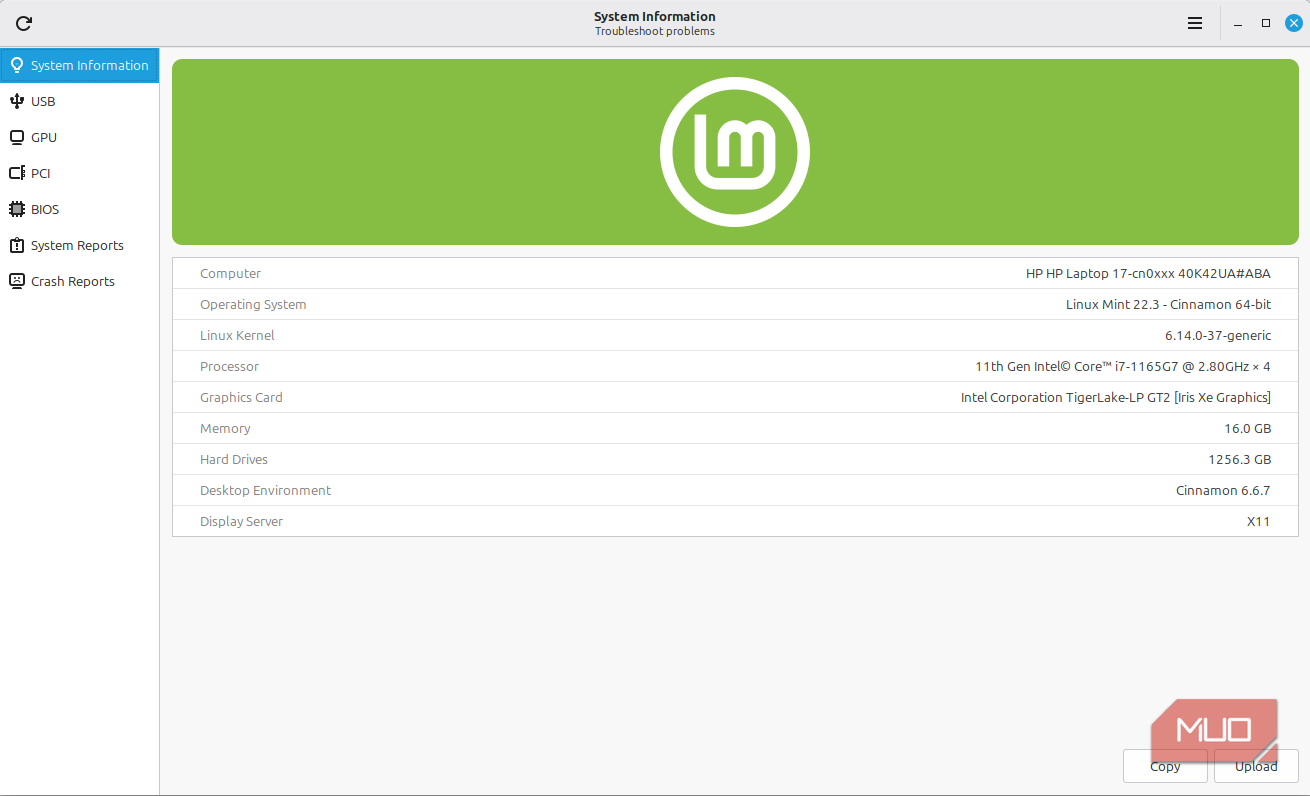1310x796 pixels.
Task: Click the 'Desktop Environment' label
Action: coord(265,490)
